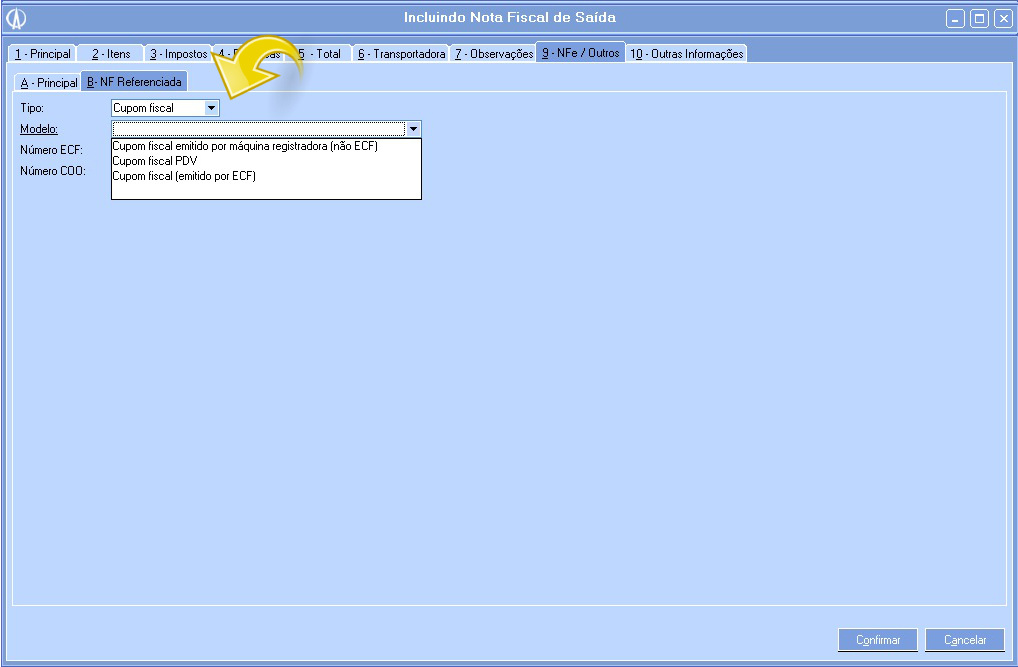Choose Cupom fiscal emitido por máquina registradora option

[245, 146]
